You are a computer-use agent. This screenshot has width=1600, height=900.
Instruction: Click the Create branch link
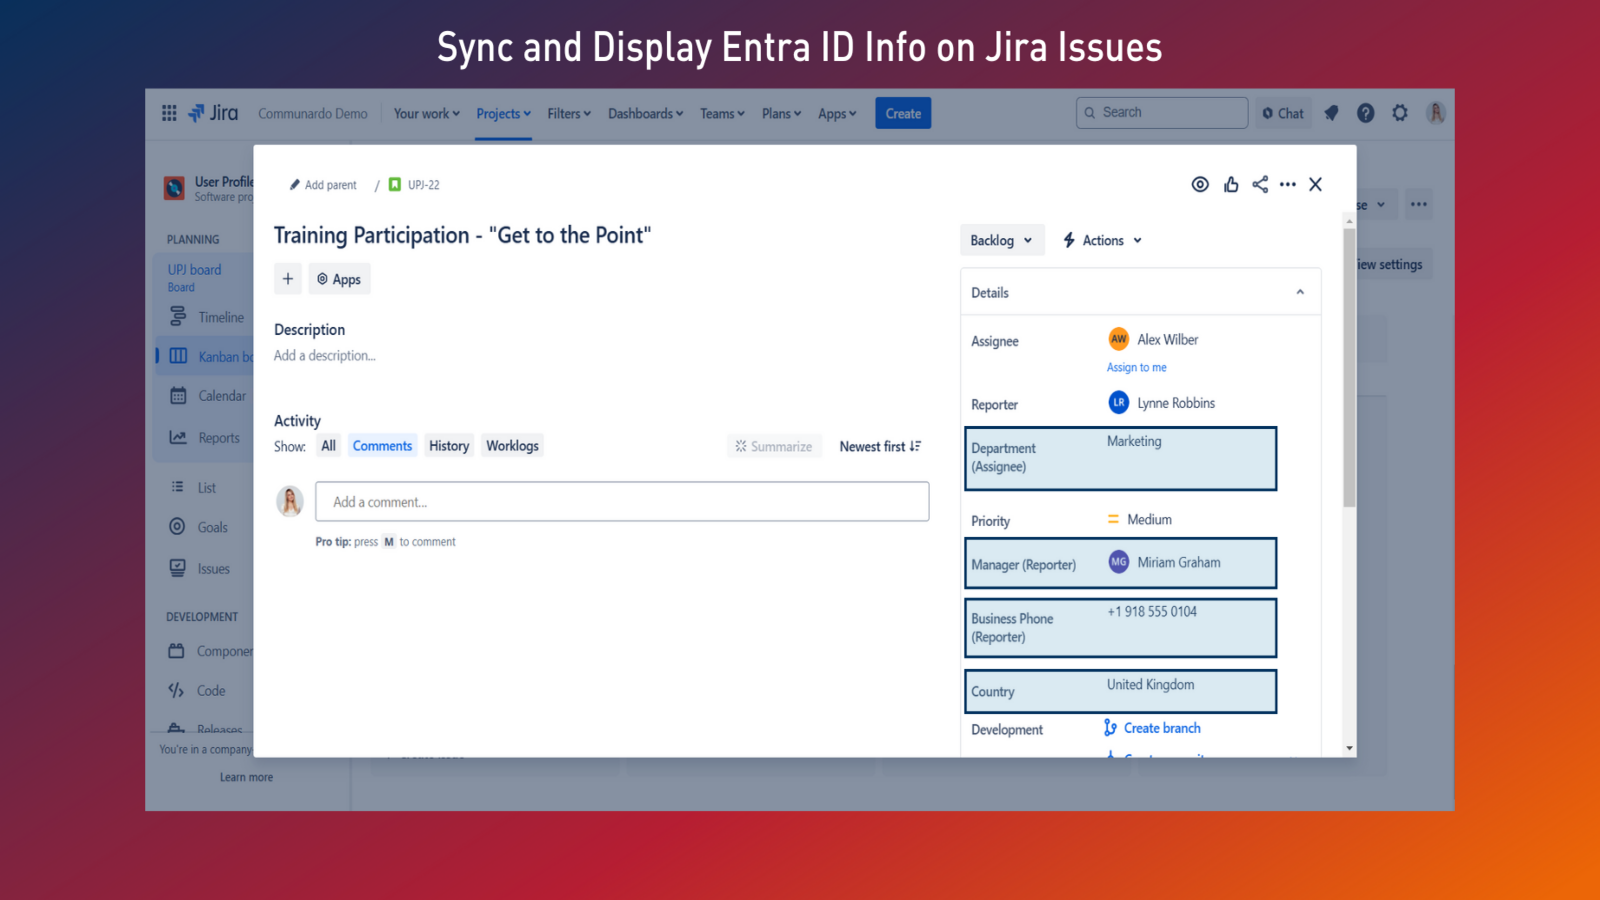1161,728
